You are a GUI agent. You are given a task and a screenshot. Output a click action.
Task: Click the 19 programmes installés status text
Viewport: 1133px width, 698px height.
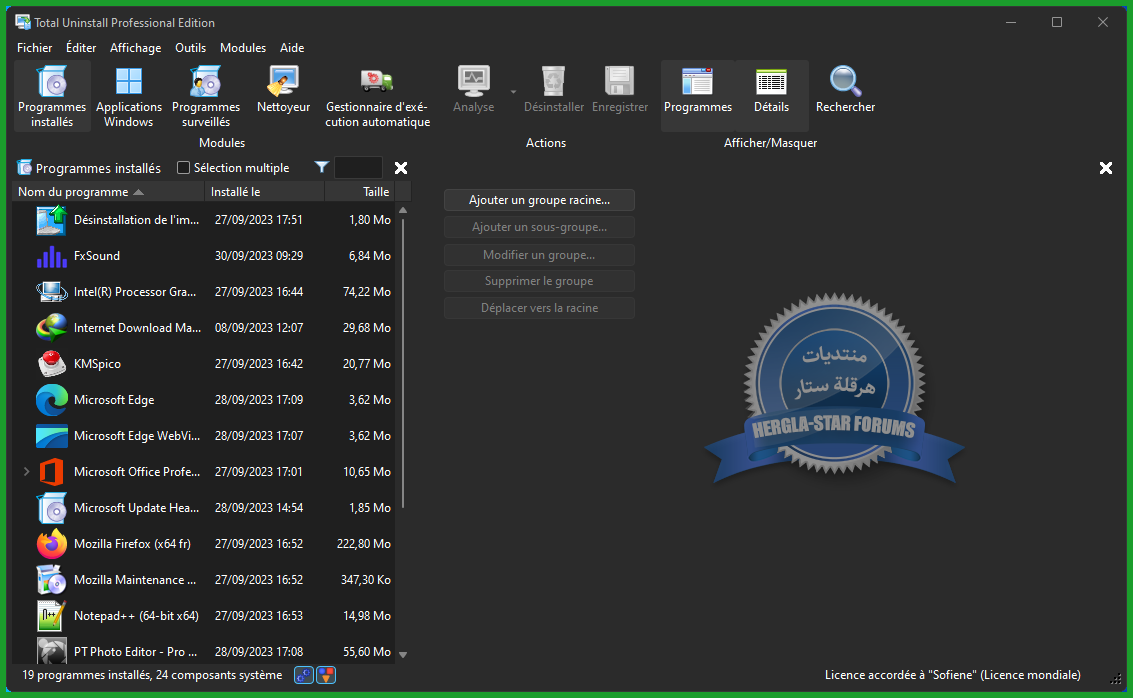click(152, 675)
